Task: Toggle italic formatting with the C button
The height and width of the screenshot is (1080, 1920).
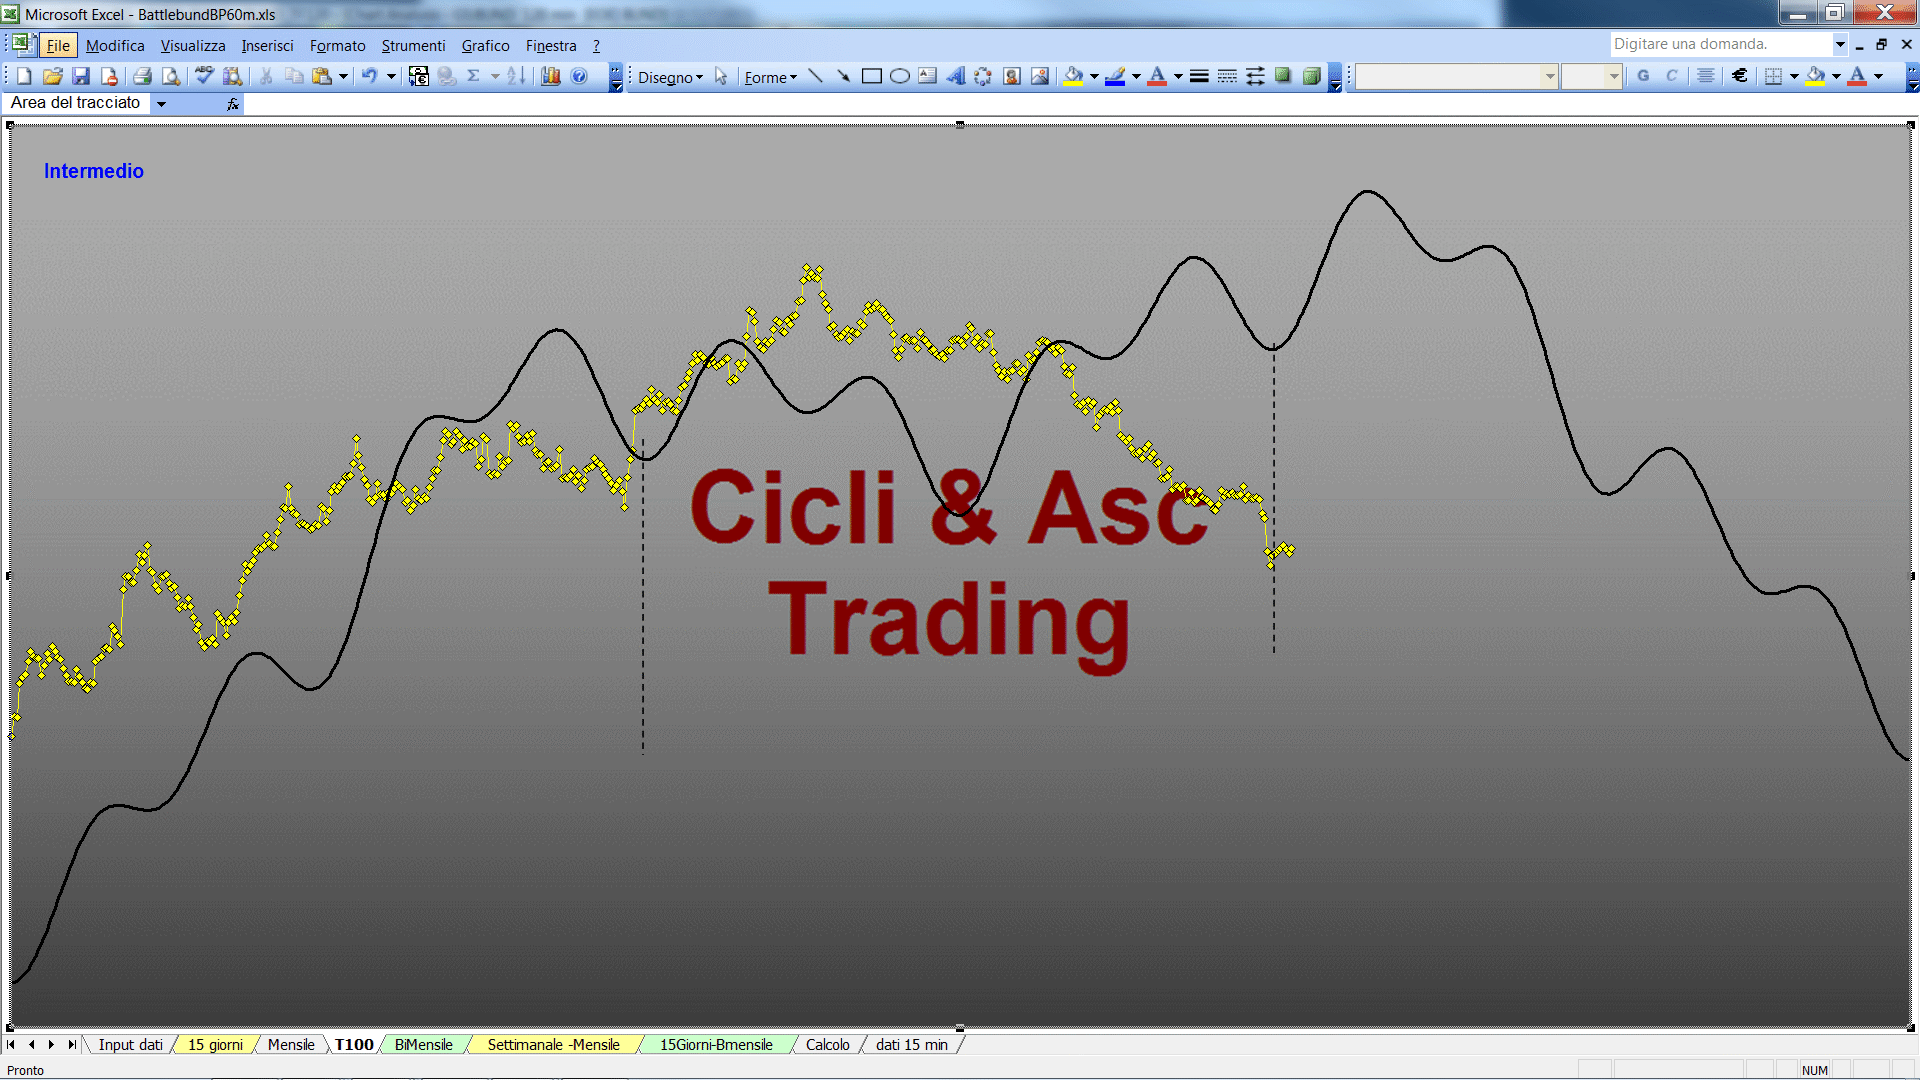Action: pyautogui.click(x=1671, y=76)
